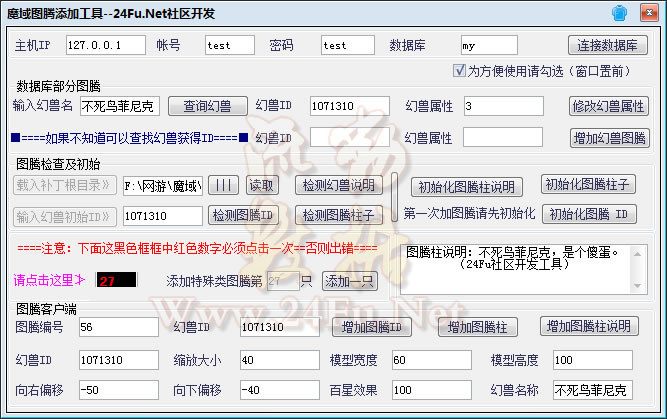Focus the 输入幻兽名 text field
Image resolution: width=667 pixels, height=419 pixels.
[x=120, y=105]
